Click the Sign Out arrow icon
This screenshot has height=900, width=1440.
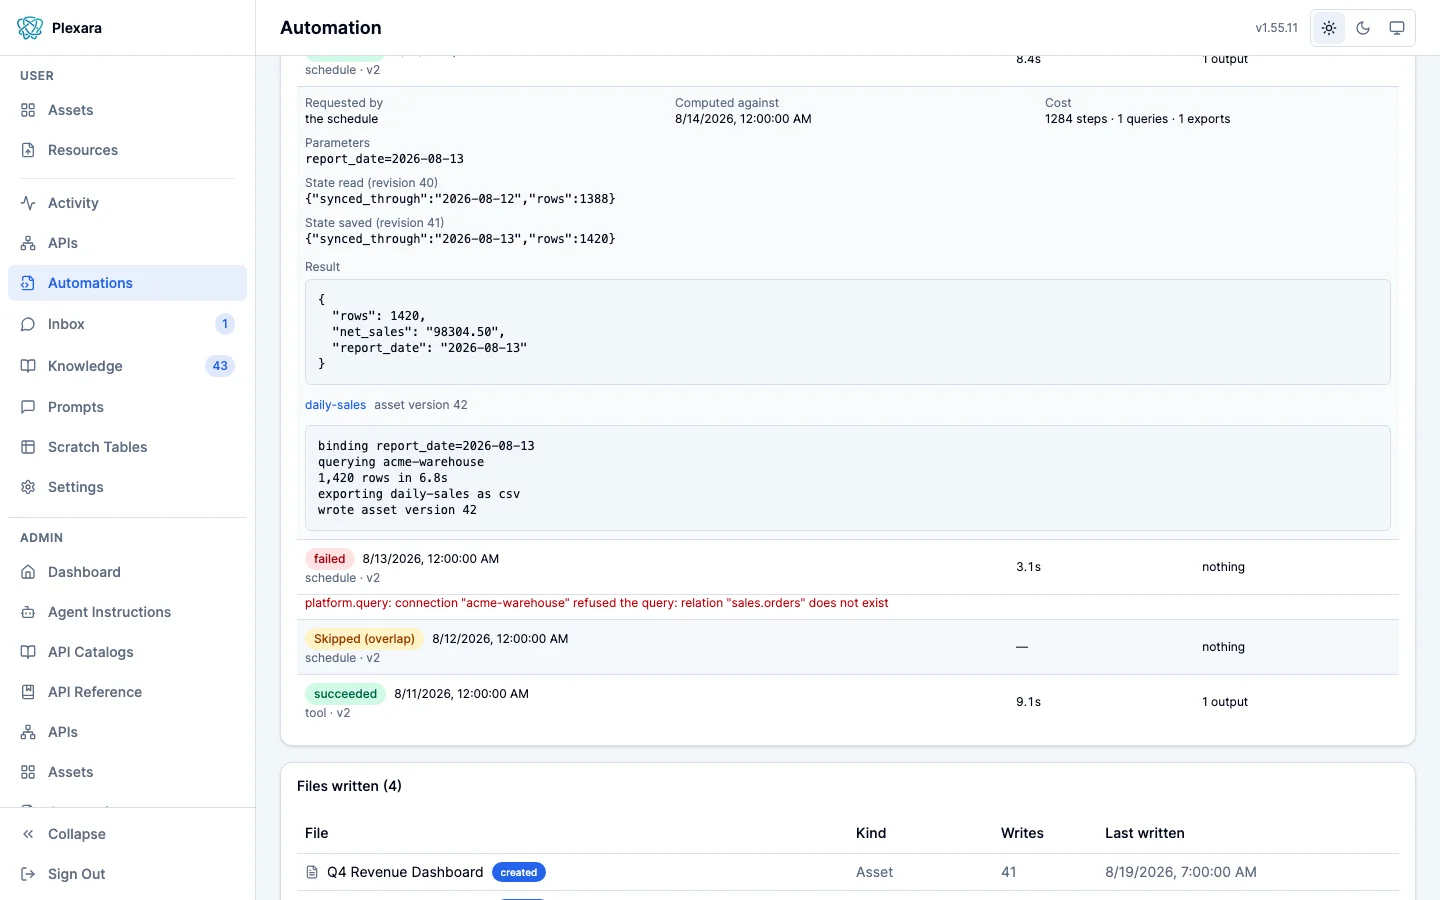coord(28,874)
